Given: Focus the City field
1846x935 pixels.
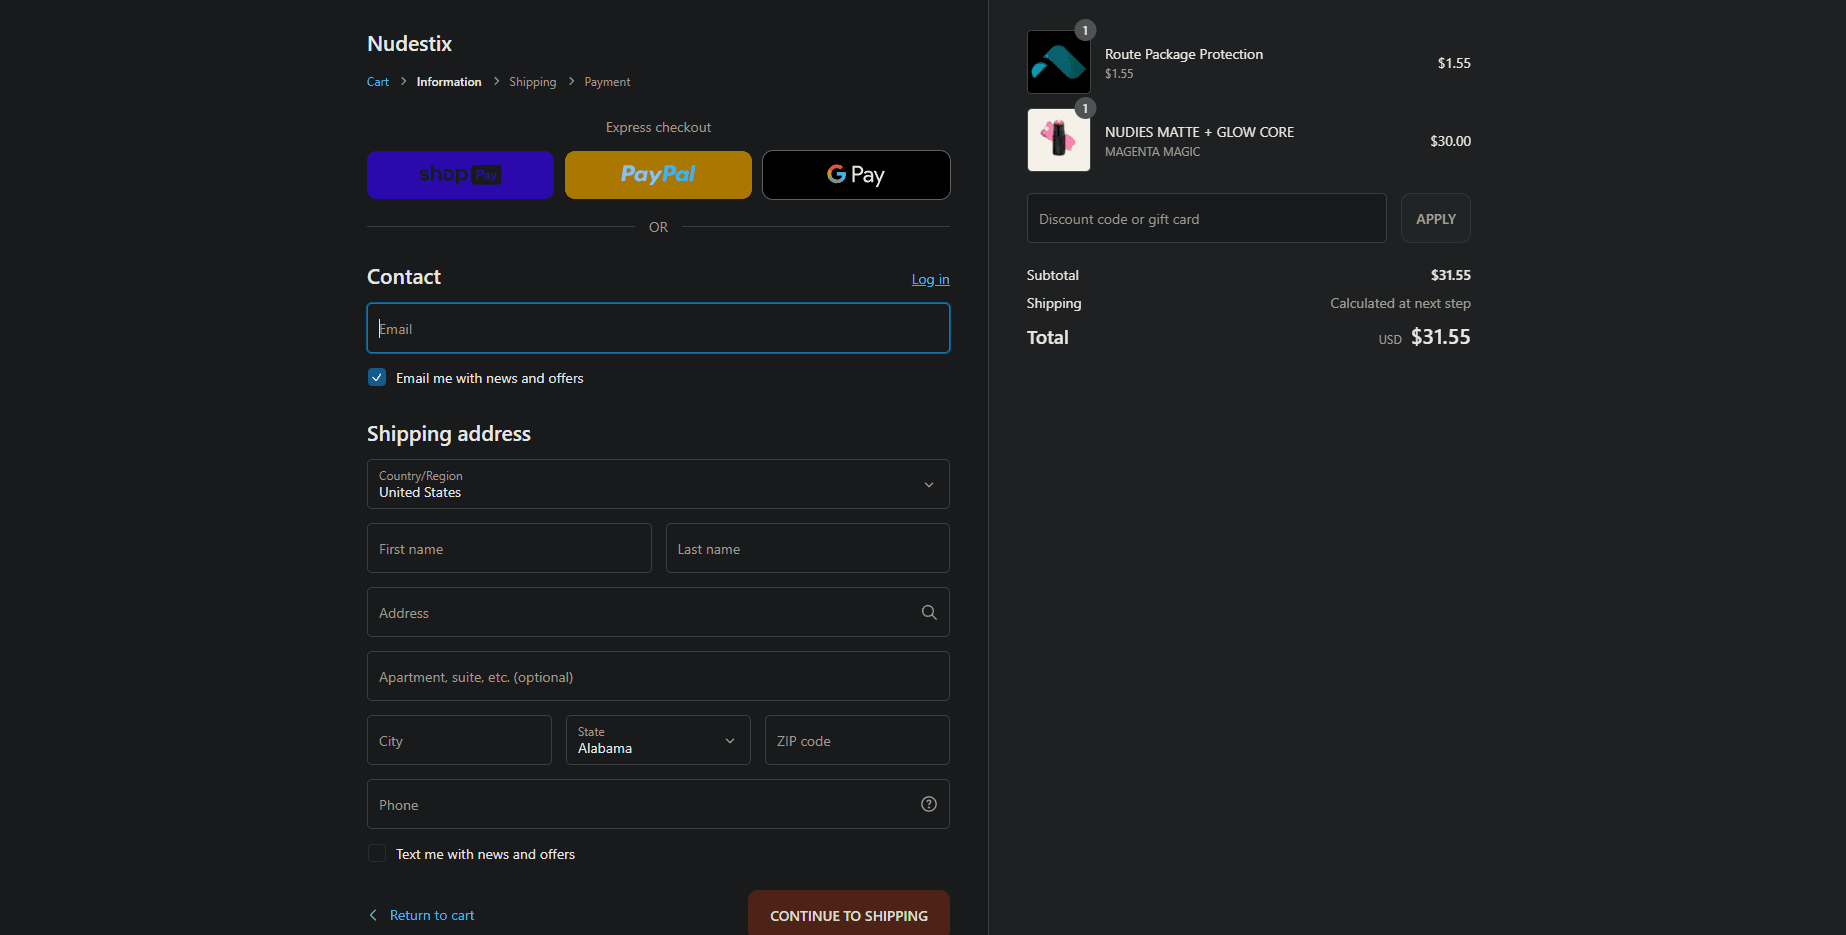Looking at the screenshot, I should tap(459, 740).
